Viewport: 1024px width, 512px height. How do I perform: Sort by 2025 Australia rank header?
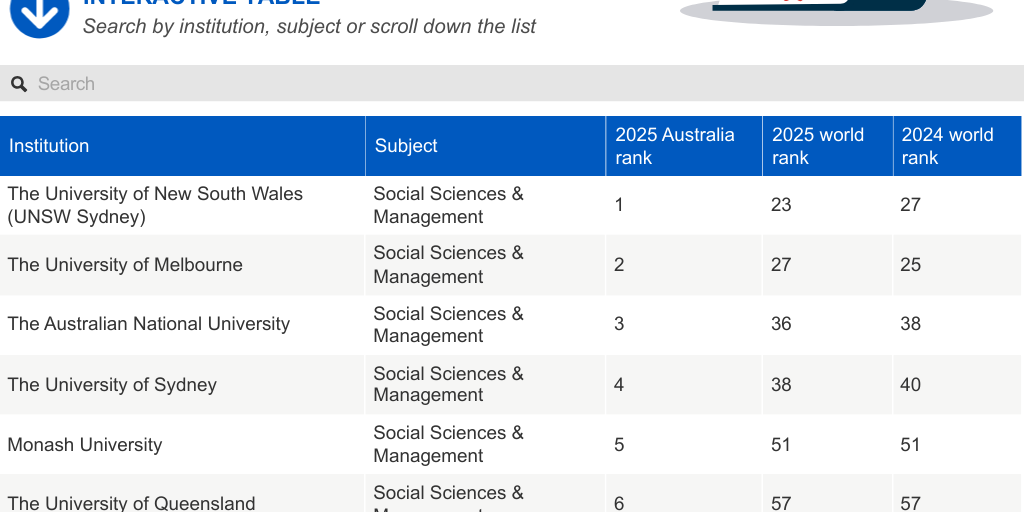point(684,146)
